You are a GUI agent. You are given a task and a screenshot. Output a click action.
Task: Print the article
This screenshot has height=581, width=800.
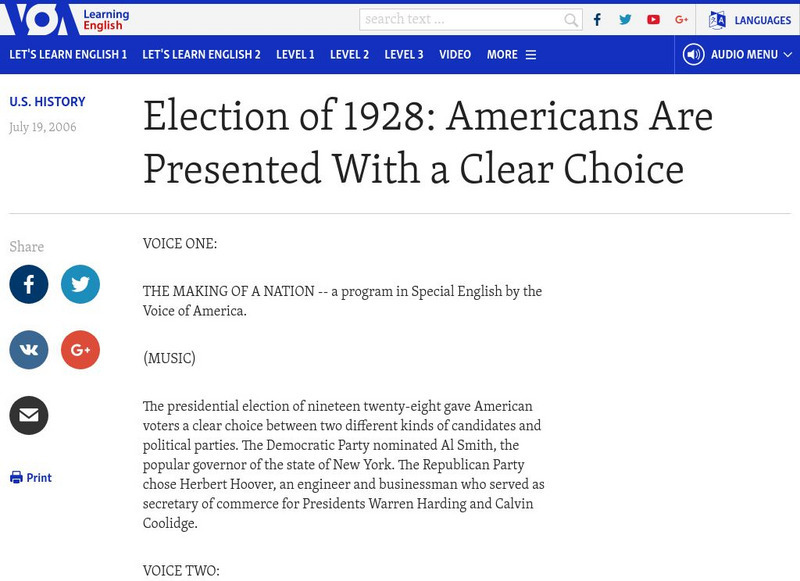point(31,478)
